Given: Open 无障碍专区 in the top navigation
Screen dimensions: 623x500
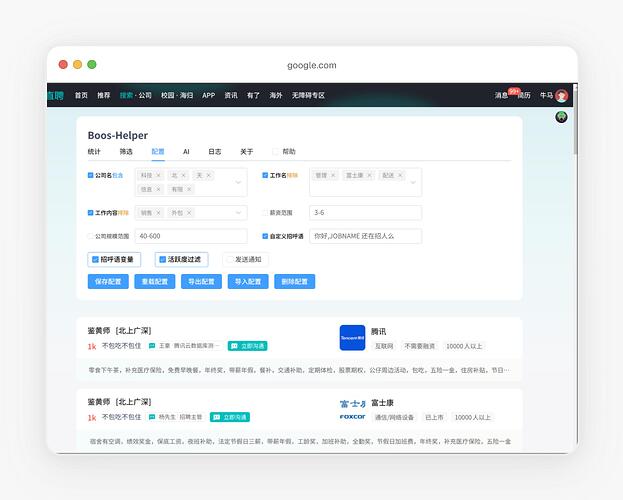Looking at the screenshot, I should pyautogui.click(x=308, y=95).
